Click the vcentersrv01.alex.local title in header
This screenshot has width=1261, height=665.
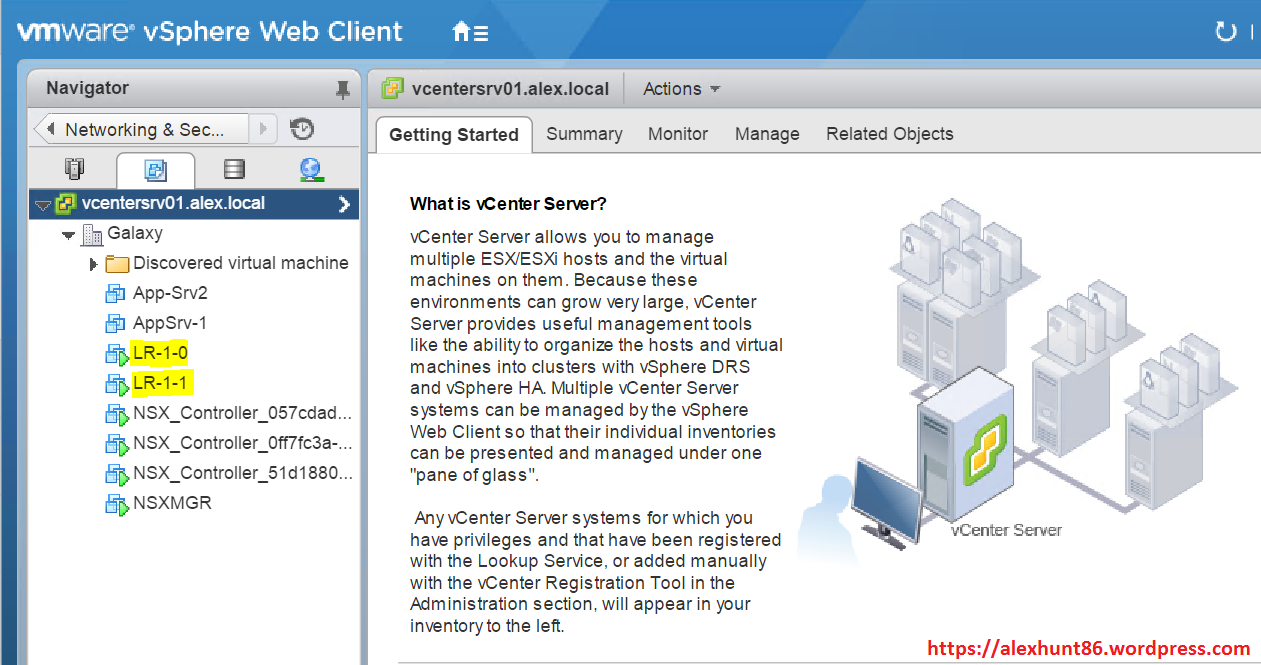[x=510, y=89]
